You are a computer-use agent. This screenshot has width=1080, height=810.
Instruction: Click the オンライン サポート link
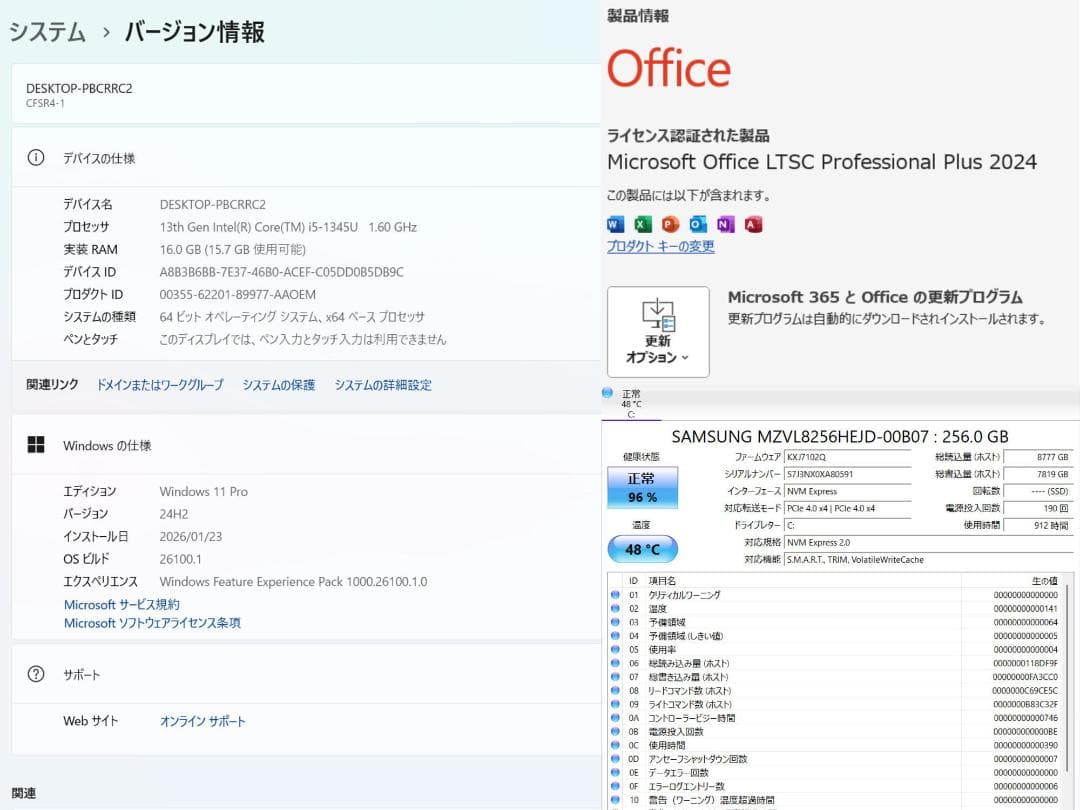[x=204, y=720]
